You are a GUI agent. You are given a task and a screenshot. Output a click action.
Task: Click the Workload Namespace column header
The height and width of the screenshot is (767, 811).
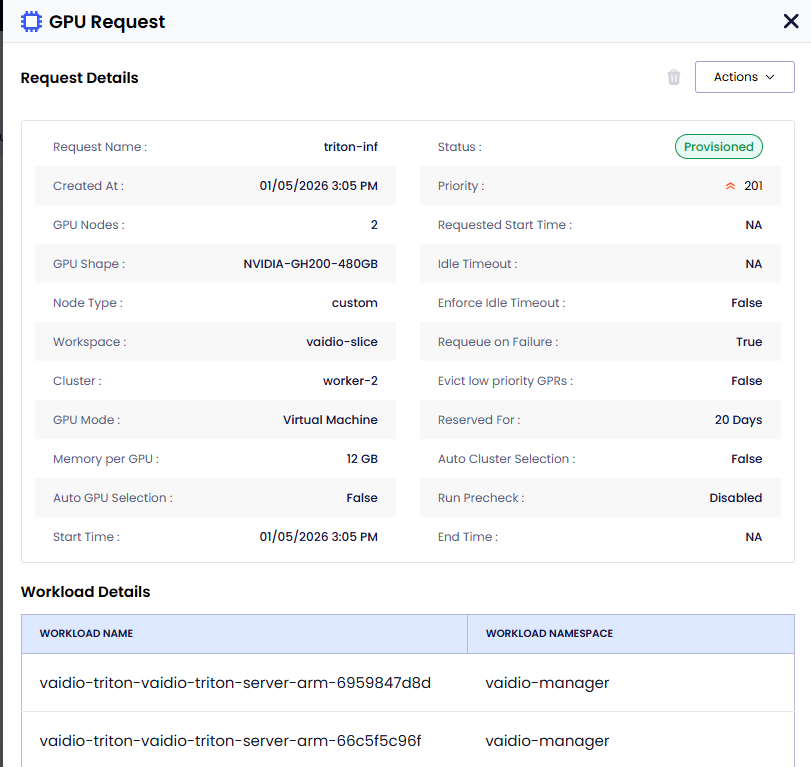coord(549,633)
